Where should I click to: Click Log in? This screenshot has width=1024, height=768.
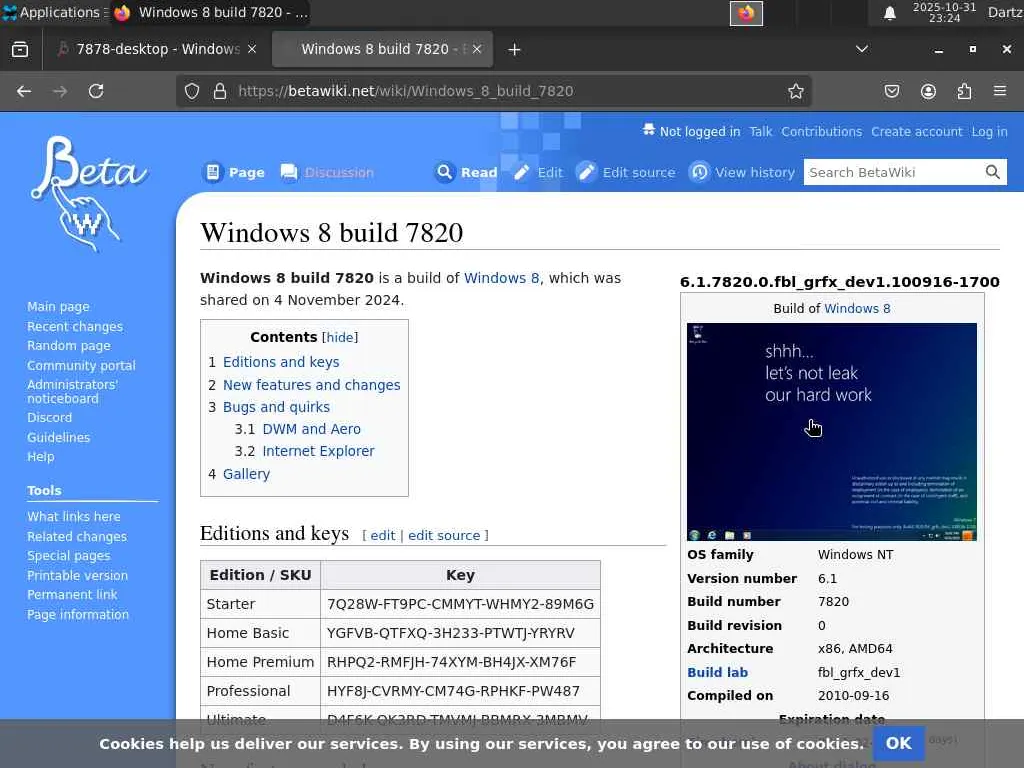(x=989, y=132)
